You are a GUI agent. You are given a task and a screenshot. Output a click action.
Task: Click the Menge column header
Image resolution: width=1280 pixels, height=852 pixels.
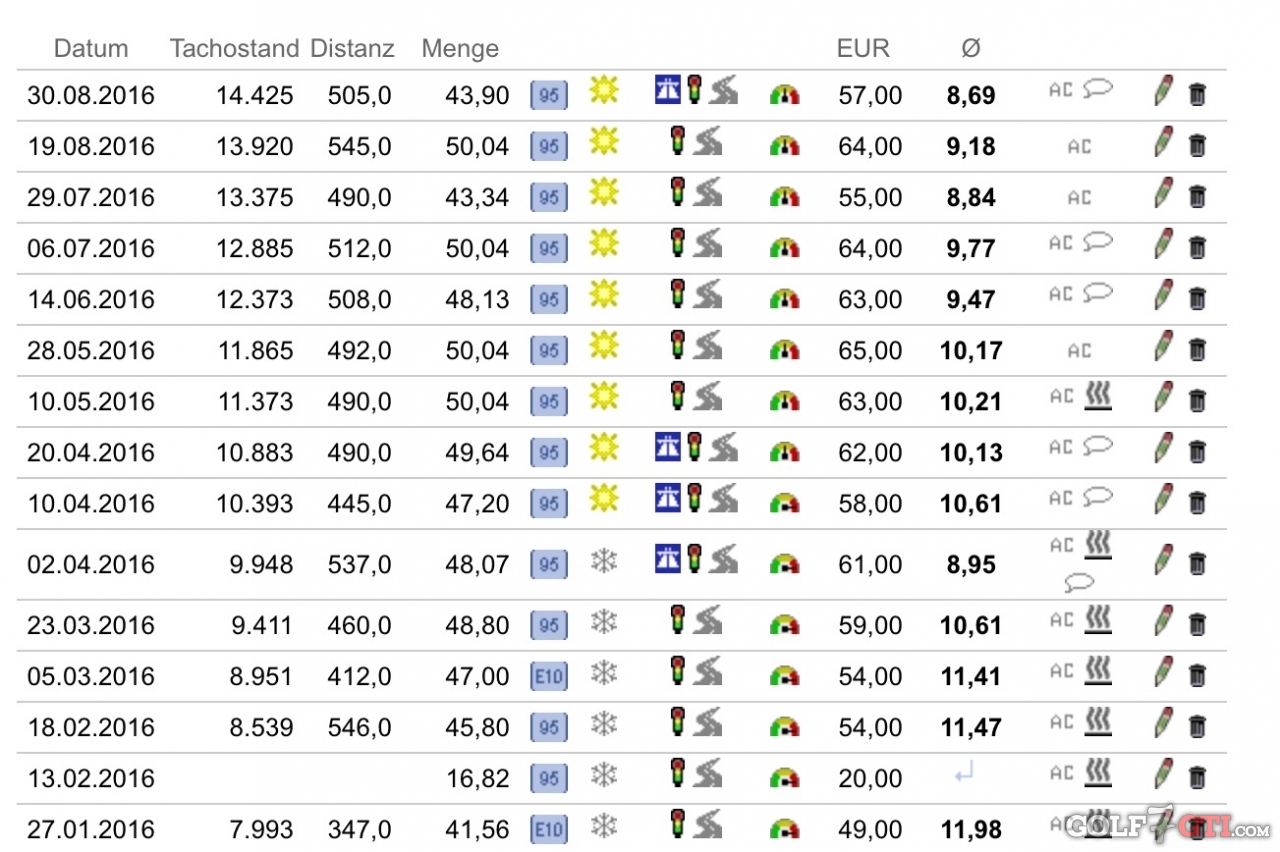pyautogui.click(x=460, y=48)
